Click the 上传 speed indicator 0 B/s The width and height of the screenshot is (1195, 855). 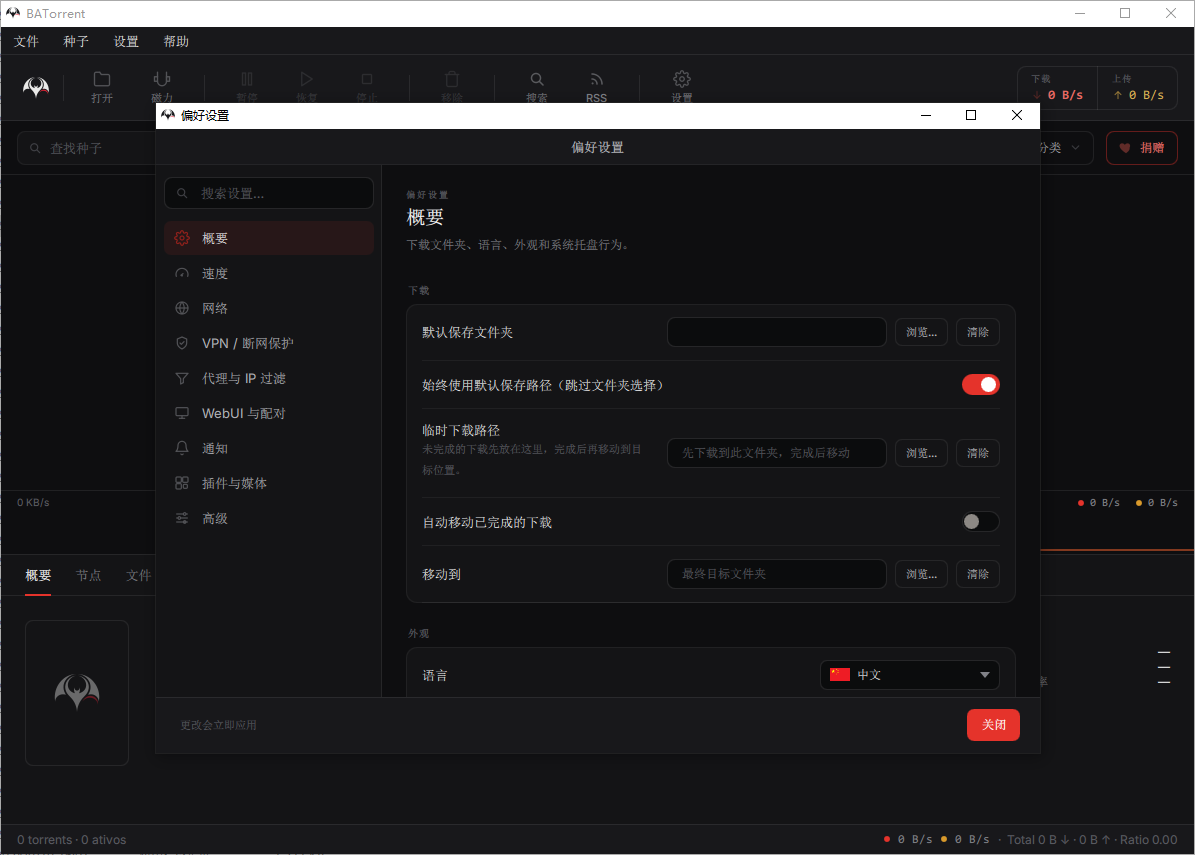pyautogui.click(x=1138, y=88)
